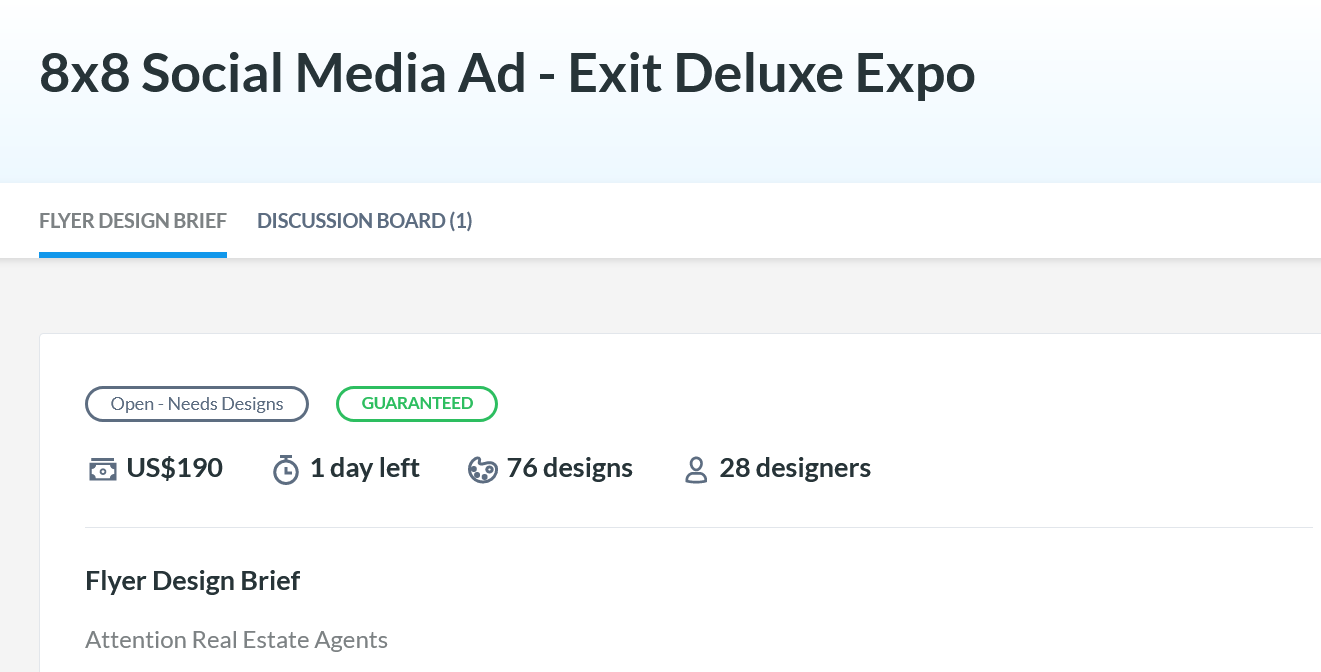1321x672 pixels.
Task: Click the (1) count on Discussion Board
Action: [461, 221]
